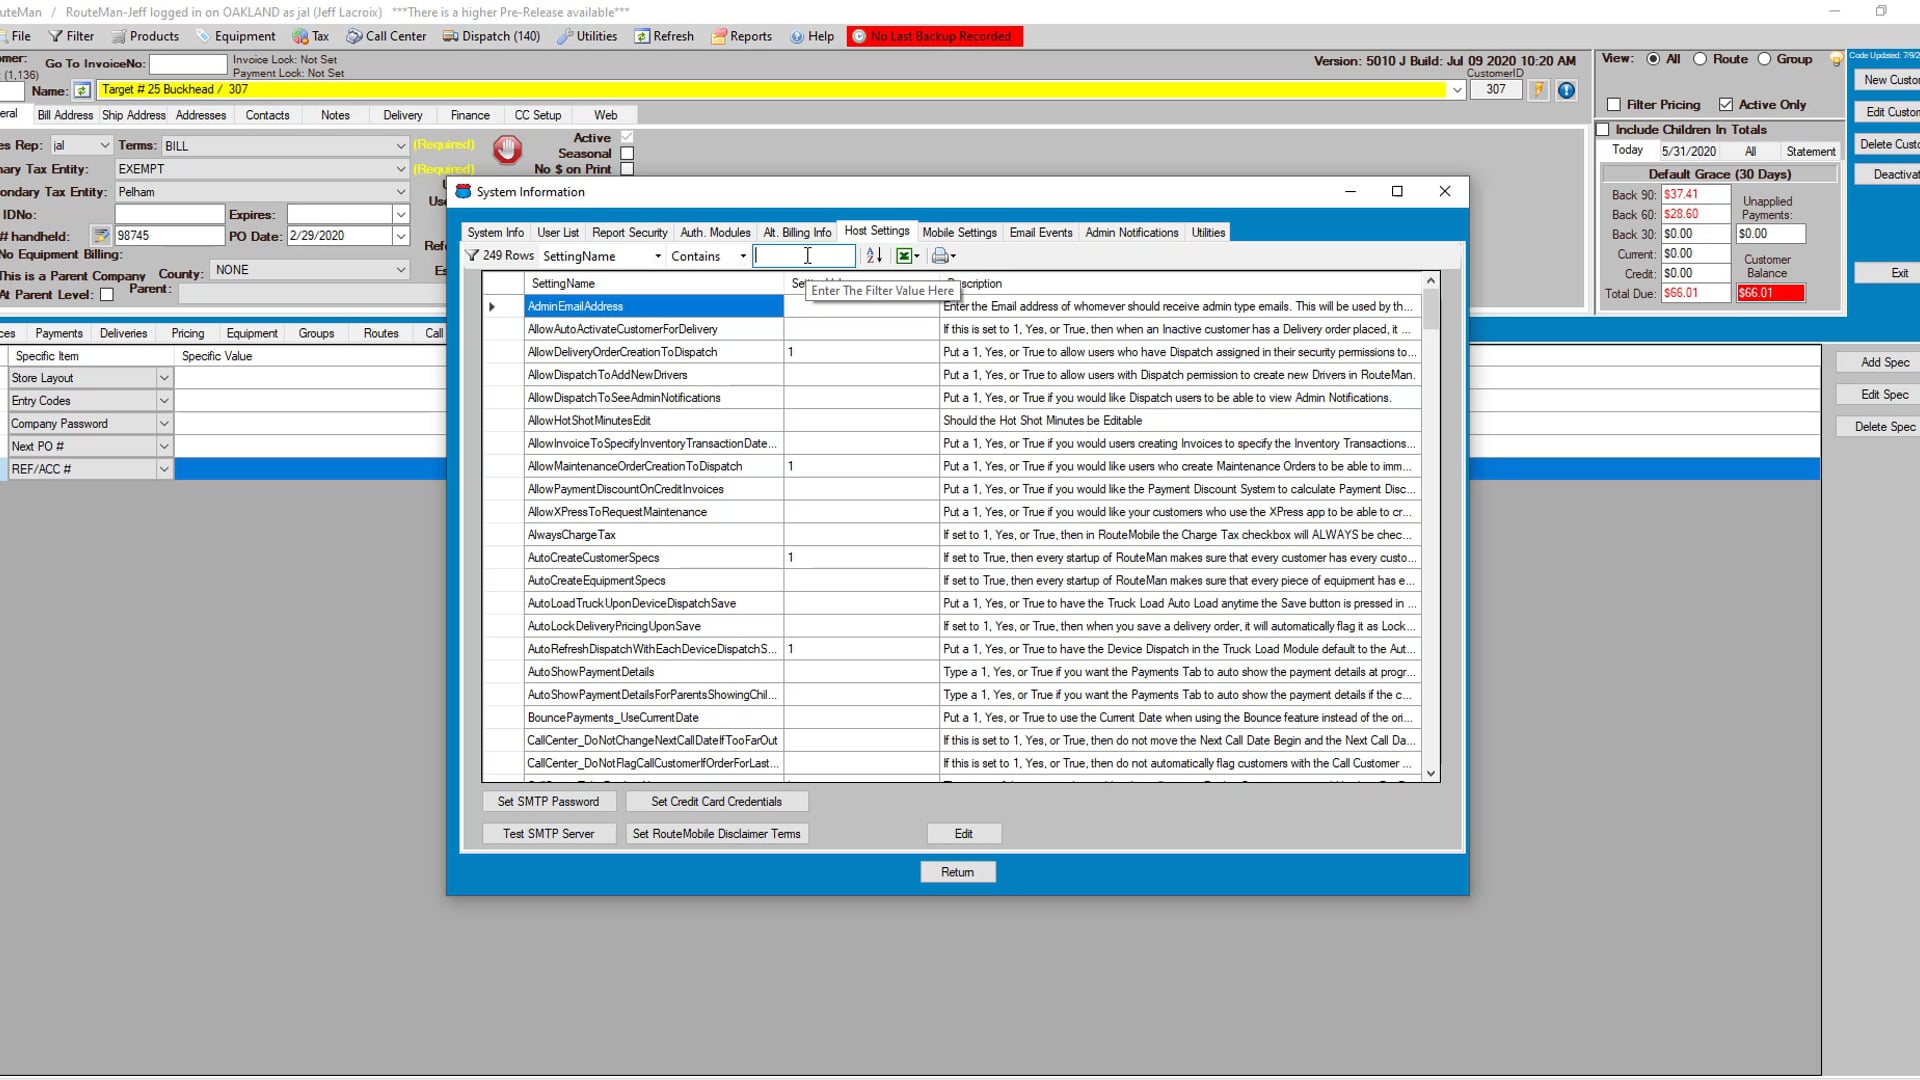Click Set Credit Card Credentials button

tap(716, 801)
